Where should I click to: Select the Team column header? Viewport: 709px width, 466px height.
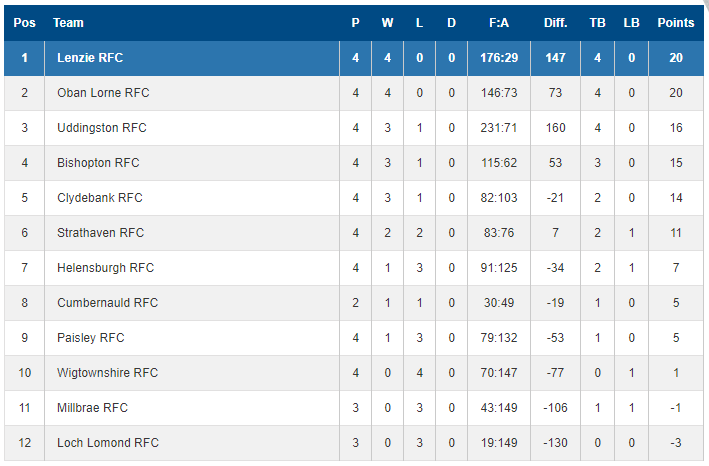pos(68,23)
